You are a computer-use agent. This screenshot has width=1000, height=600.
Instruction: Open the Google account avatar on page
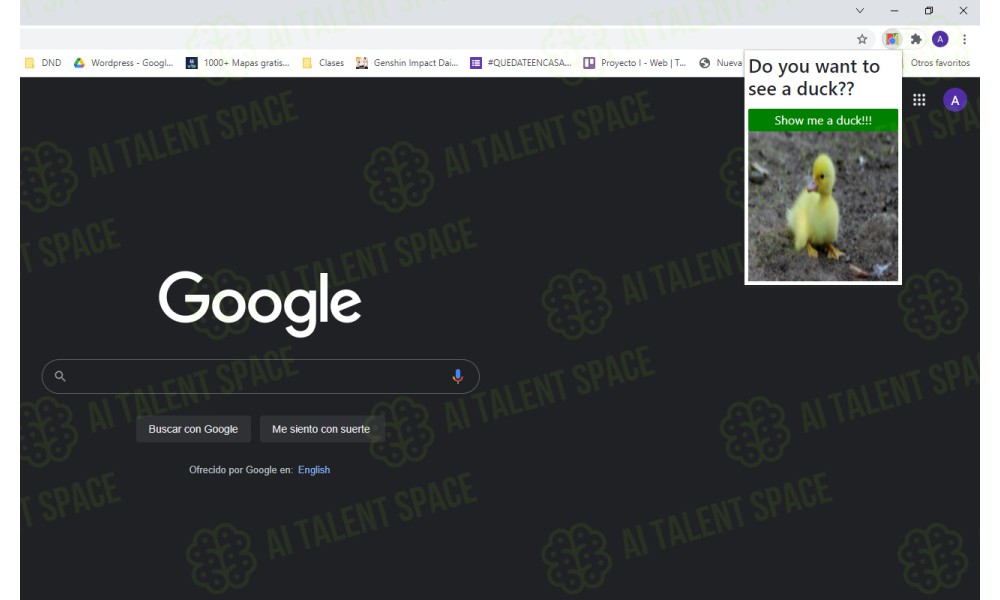click(955, 100)
